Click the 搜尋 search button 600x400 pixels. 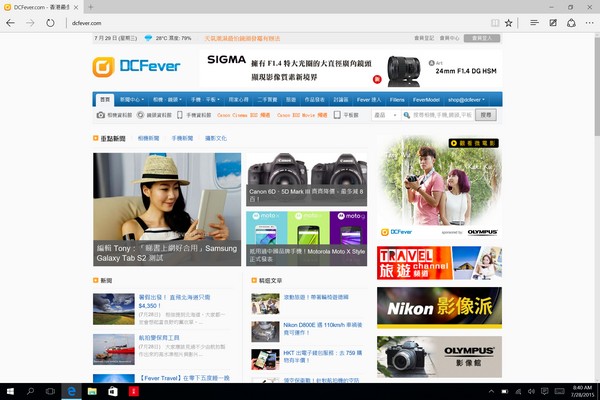click(486, 115)
